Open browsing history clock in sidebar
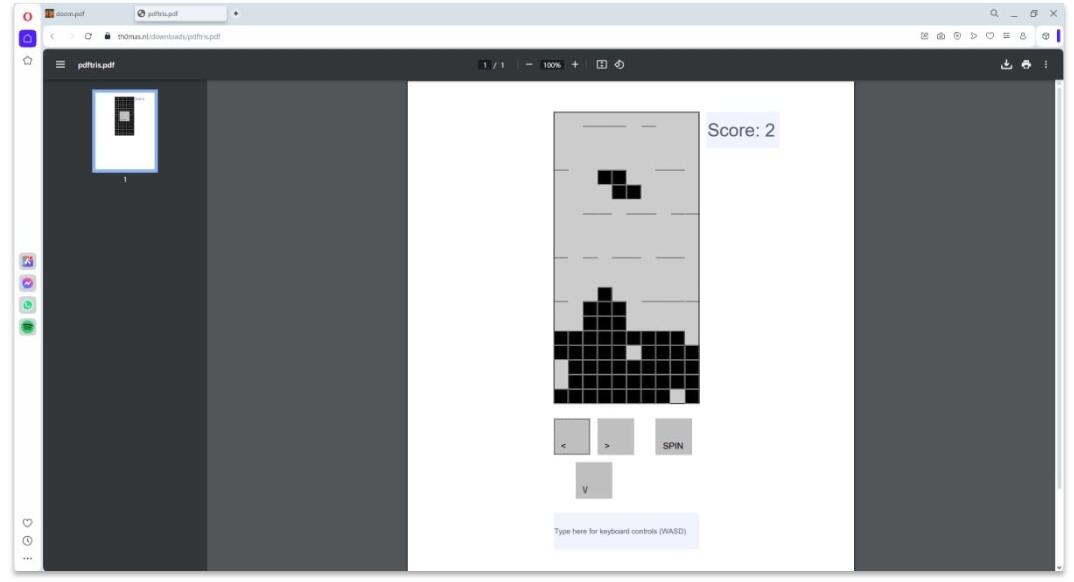 pos(27,541)
